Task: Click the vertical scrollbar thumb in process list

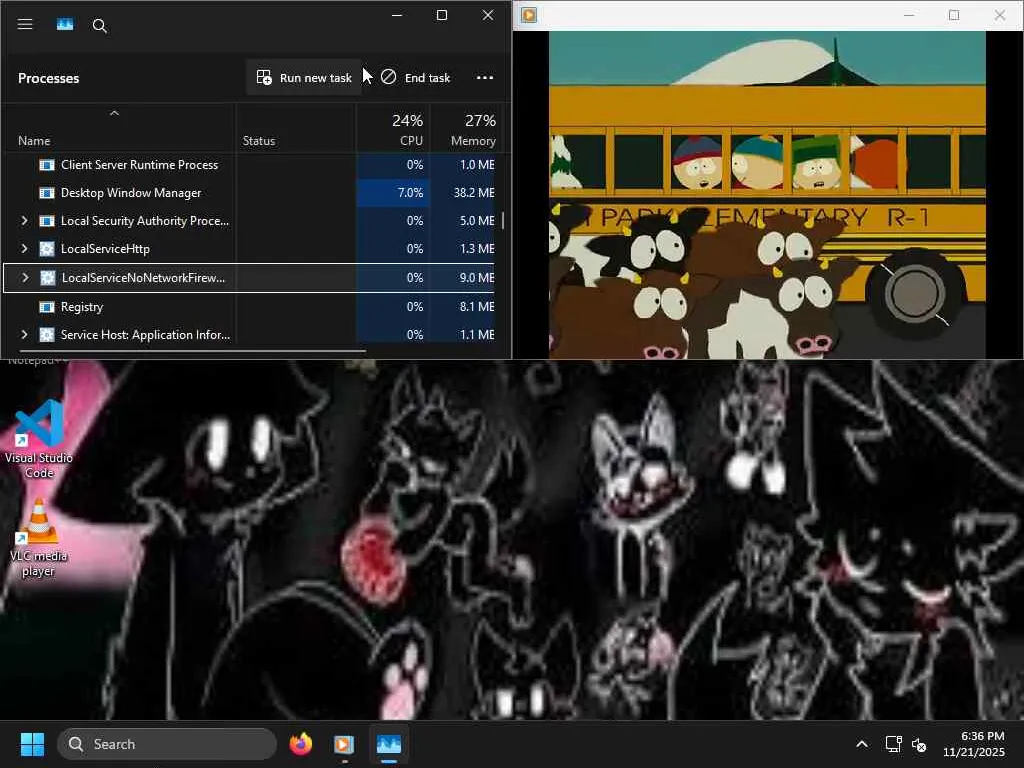Action: coord(503,221)
